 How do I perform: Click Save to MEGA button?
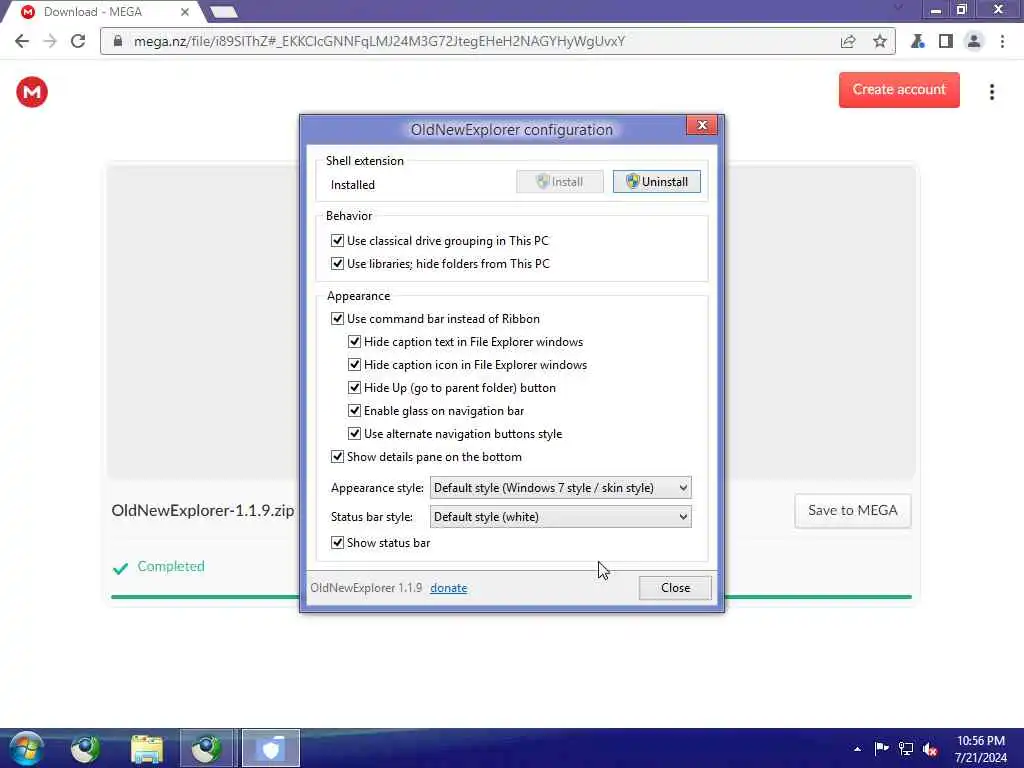(x=852, y=511)
